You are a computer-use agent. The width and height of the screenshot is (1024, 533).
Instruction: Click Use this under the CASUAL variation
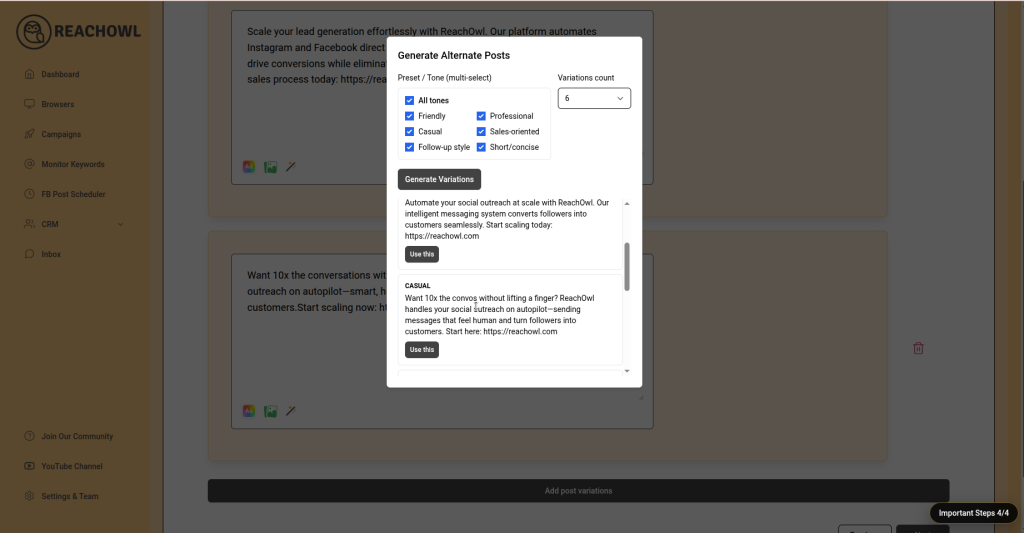pos(421,350)
